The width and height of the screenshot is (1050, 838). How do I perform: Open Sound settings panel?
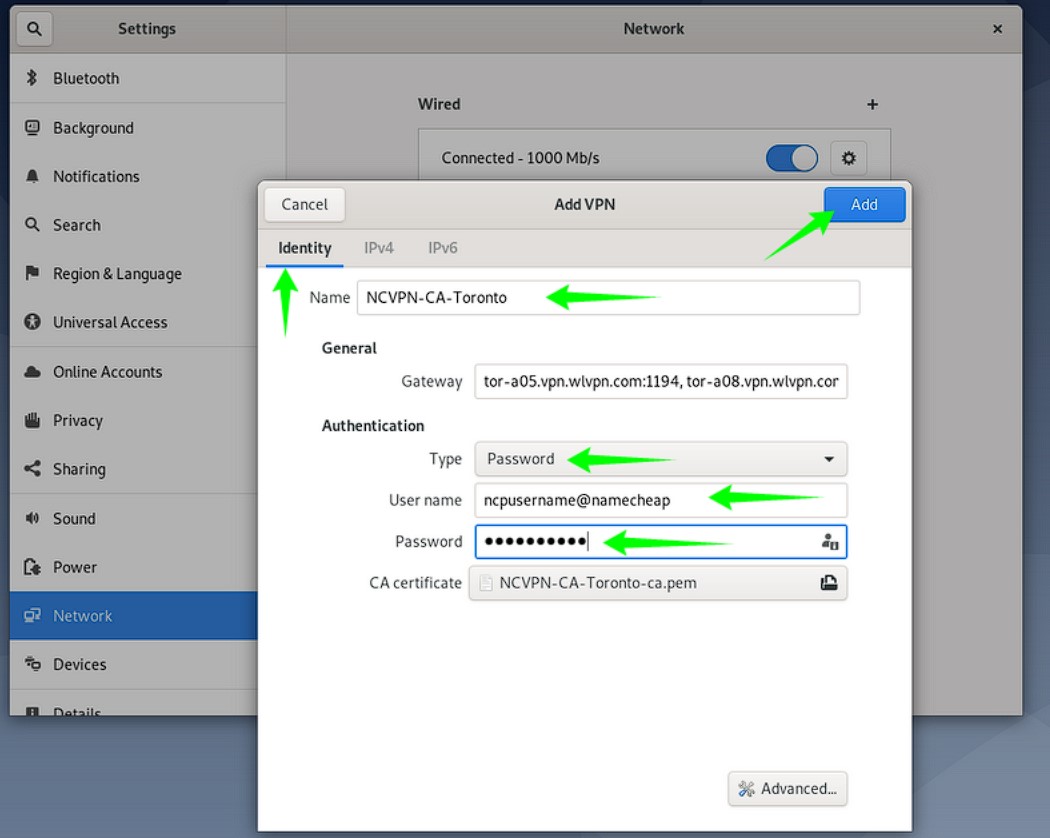134,518
